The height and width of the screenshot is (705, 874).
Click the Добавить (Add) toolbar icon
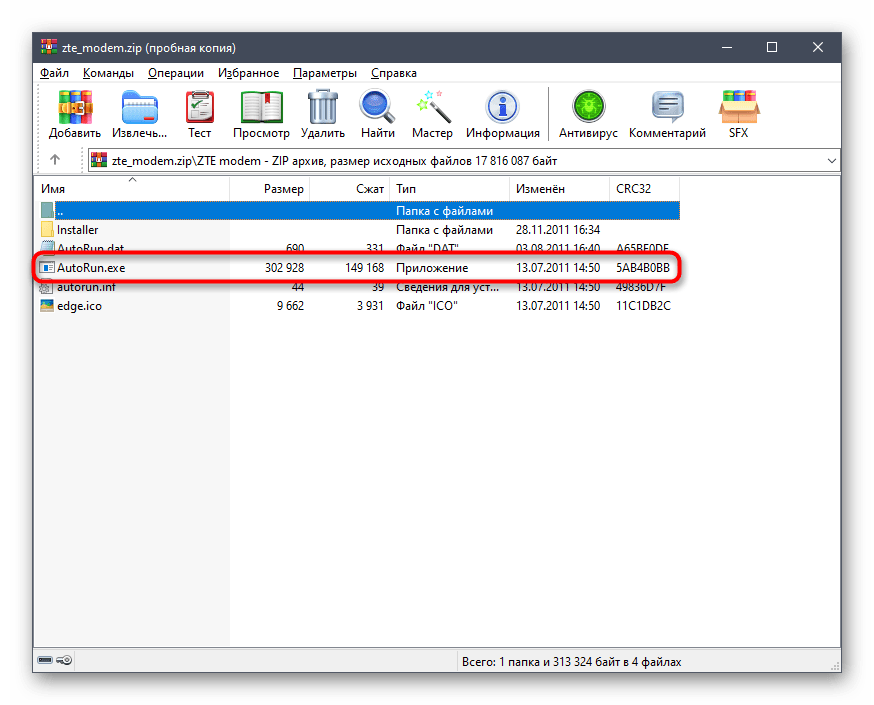coord(75,107)
